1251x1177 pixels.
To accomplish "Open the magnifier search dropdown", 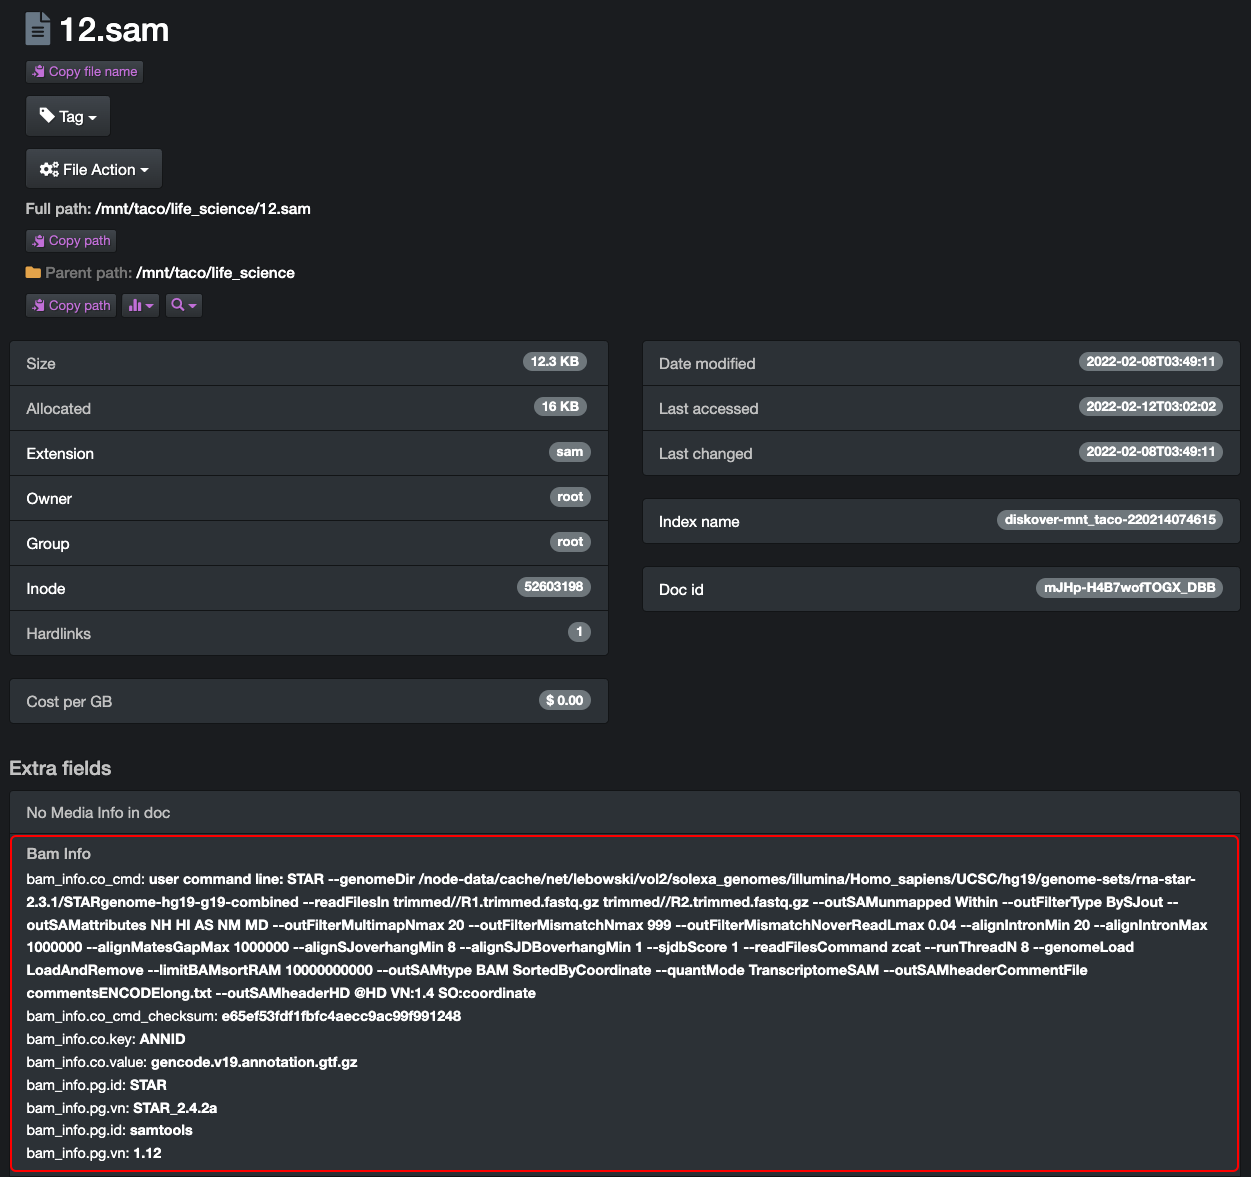I will click(x=184, y=305).
